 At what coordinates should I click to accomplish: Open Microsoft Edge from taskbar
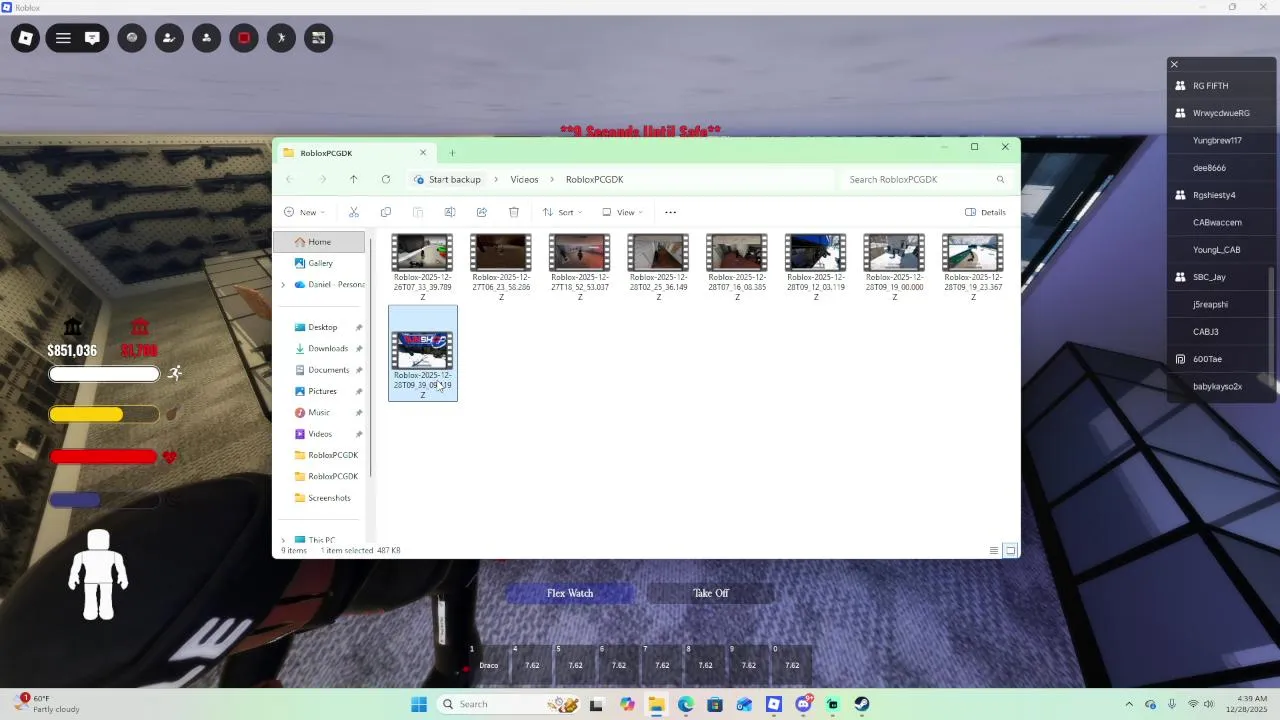[685, 704]
